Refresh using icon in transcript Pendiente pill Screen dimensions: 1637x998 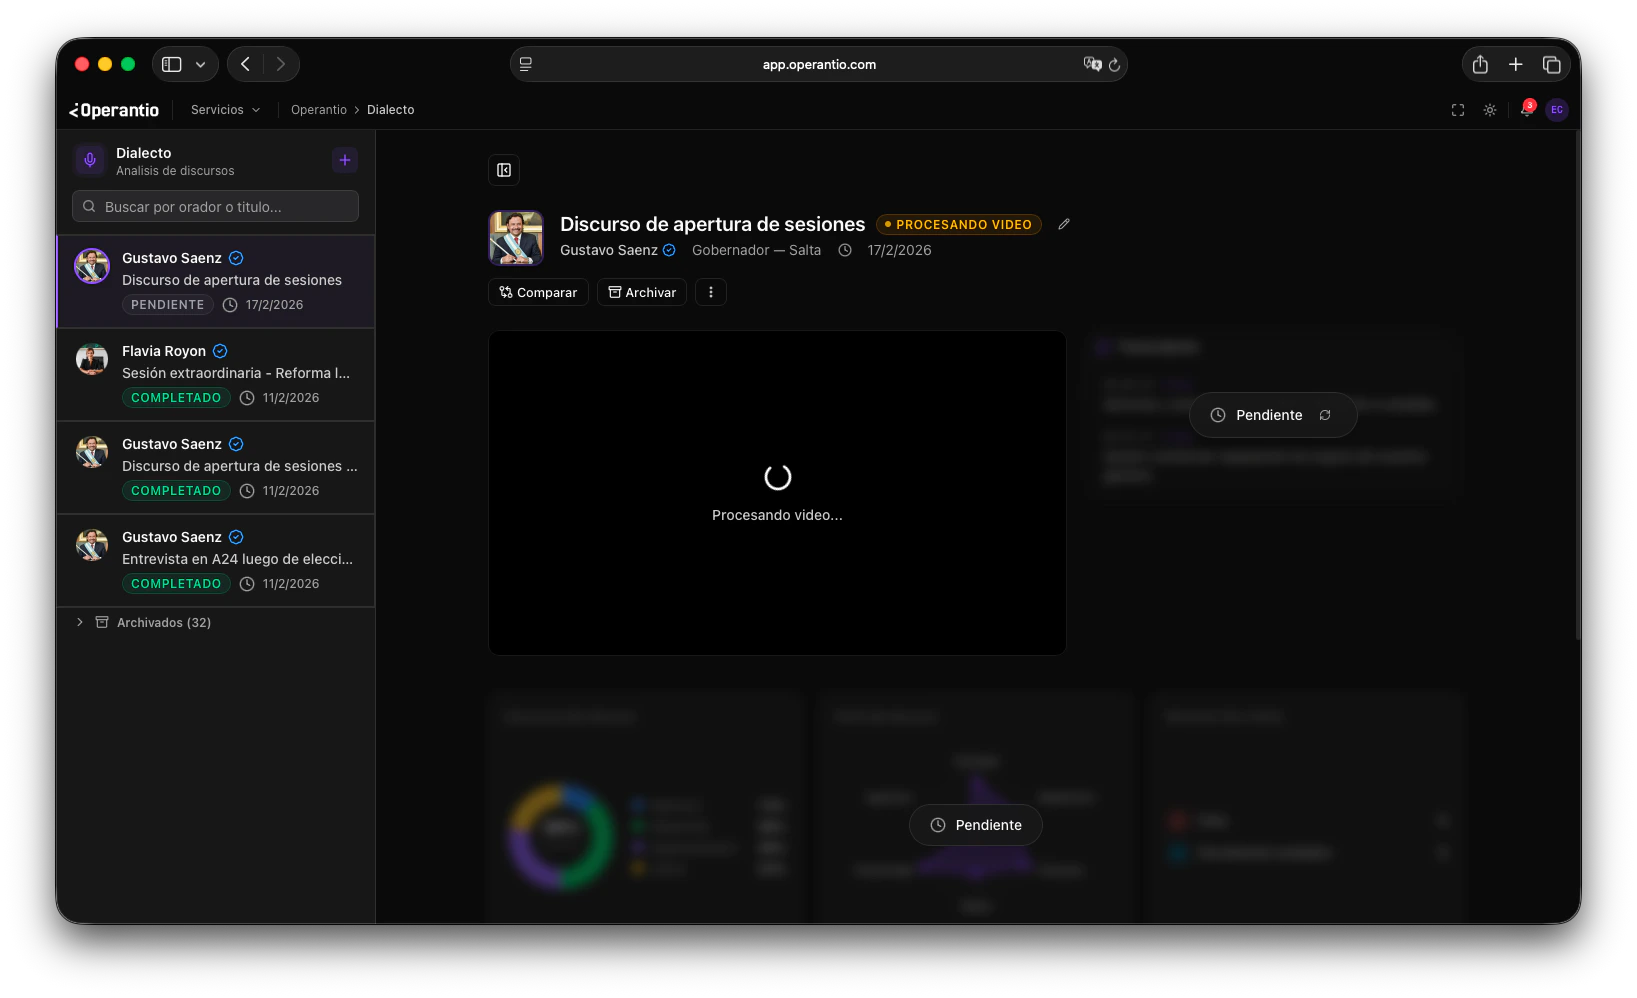[x=1325, y=415]
